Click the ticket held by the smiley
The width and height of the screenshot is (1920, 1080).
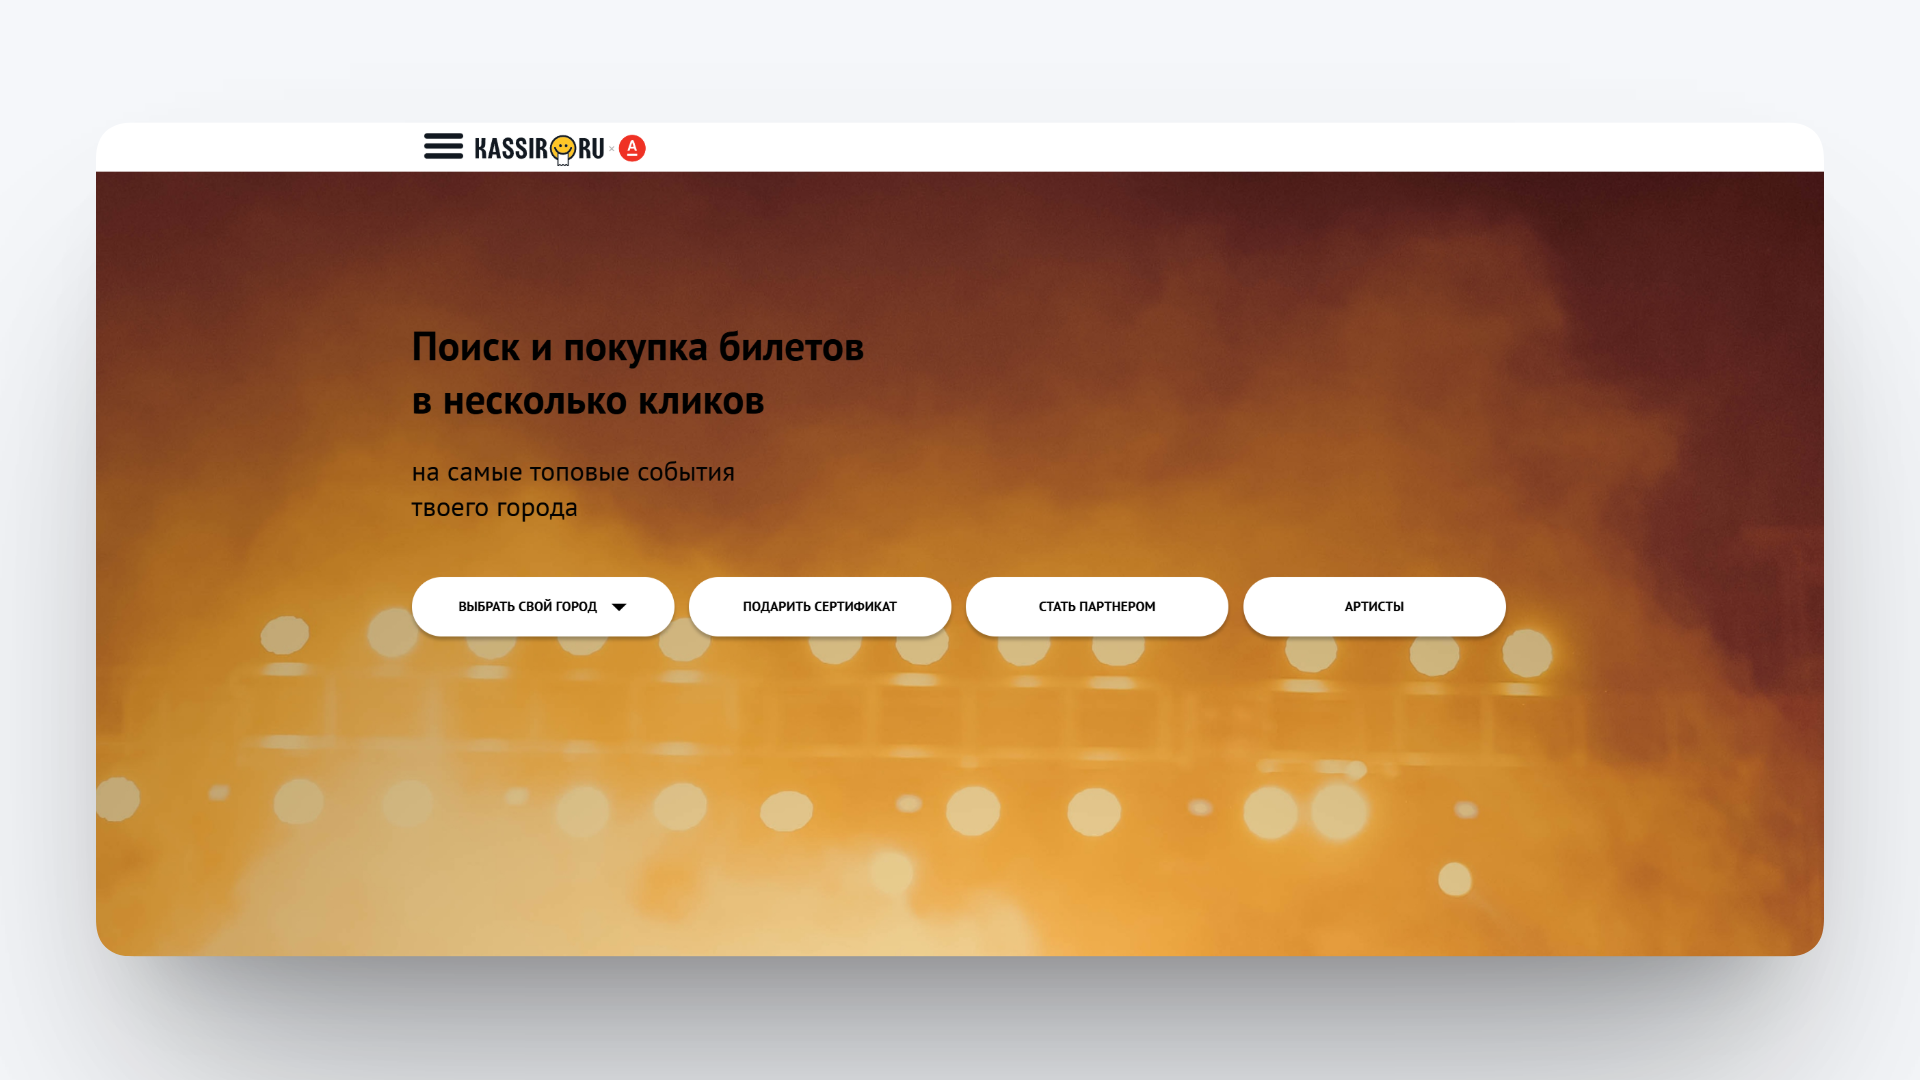(x=563, y=160)
